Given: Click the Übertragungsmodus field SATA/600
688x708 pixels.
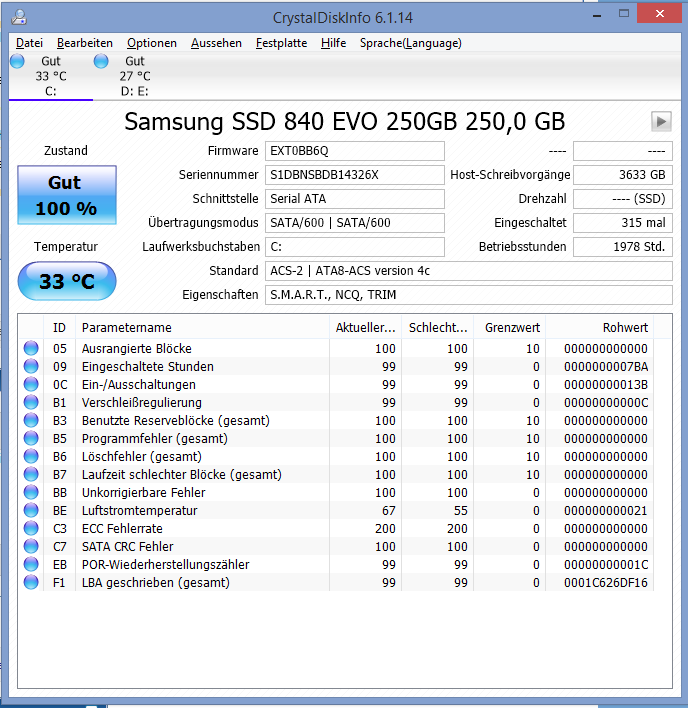Looking at the screenshot, I should point(355,223).
